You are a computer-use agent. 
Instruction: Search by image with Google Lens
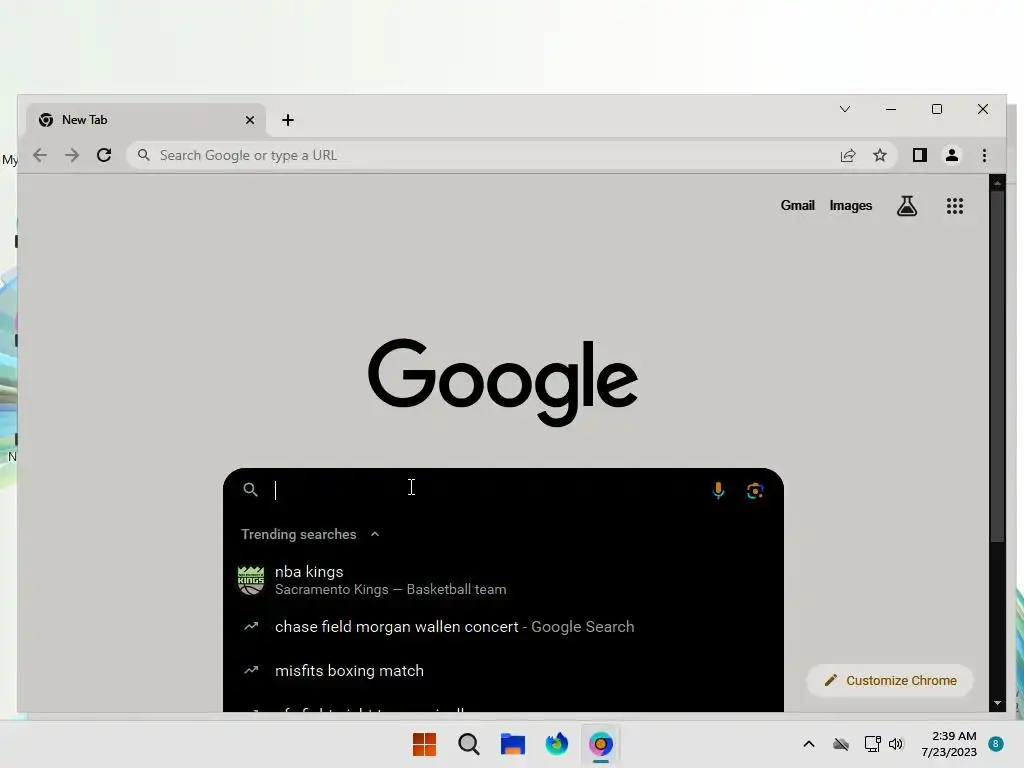tap(755, 490)
